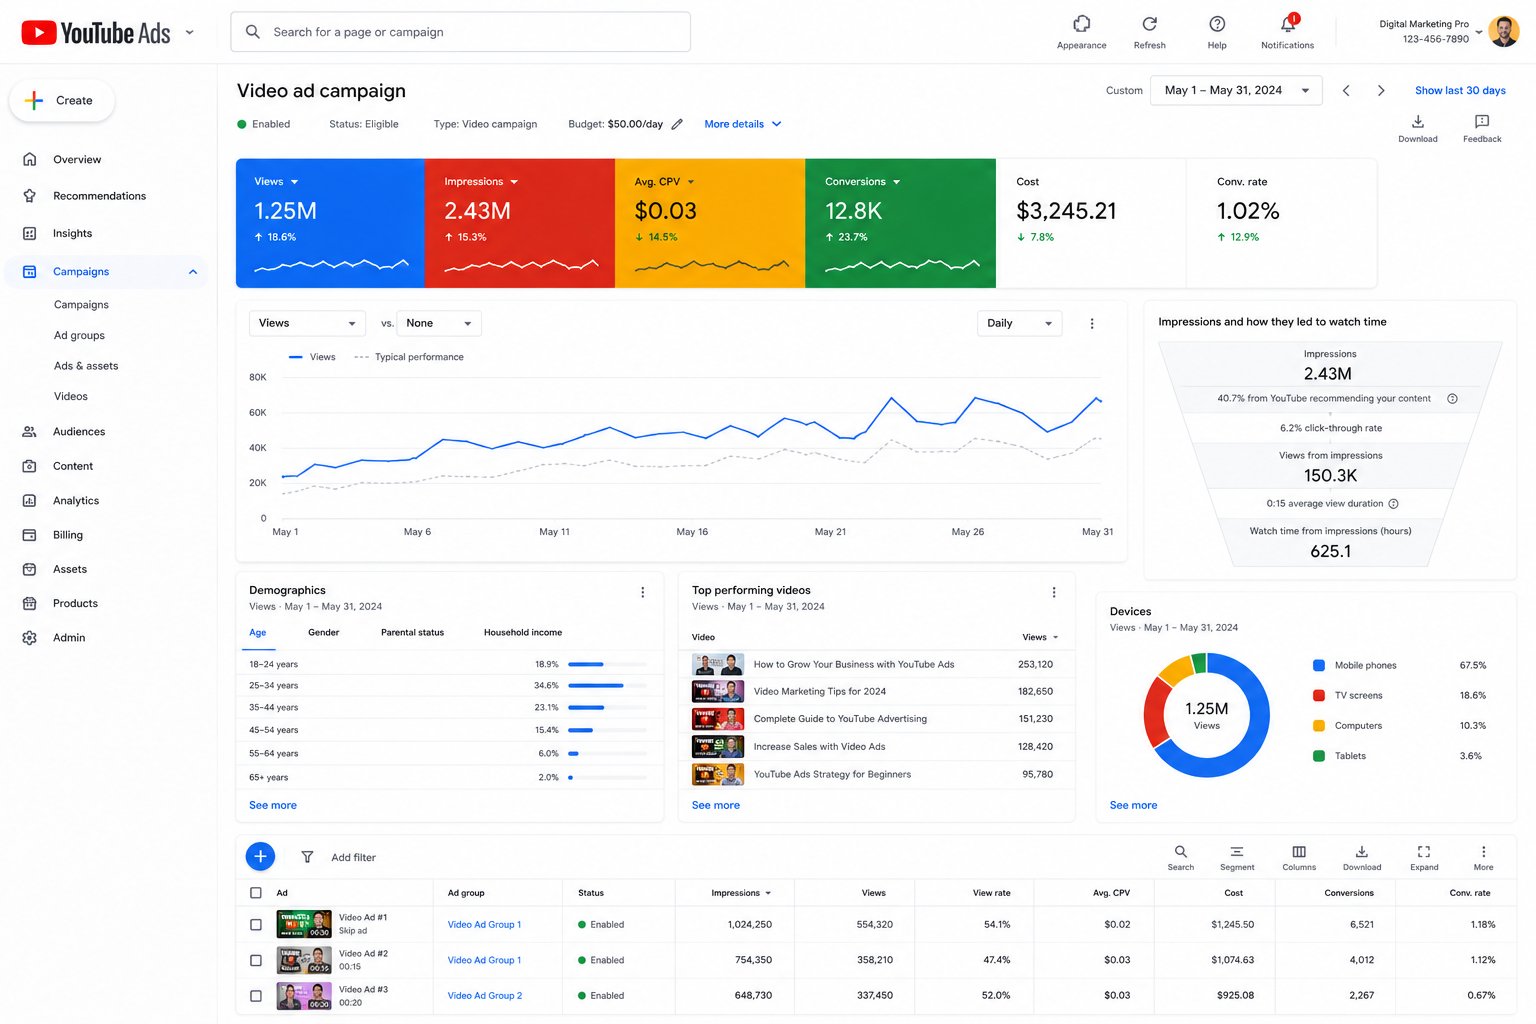Click the blue plus add button in table

coord(260,856)
